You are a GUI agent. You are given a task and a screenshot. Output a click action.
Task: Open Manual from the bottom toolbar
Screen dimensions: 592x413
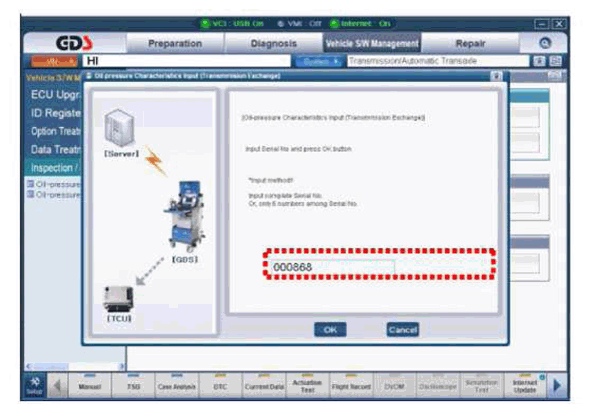coord(90,386)
